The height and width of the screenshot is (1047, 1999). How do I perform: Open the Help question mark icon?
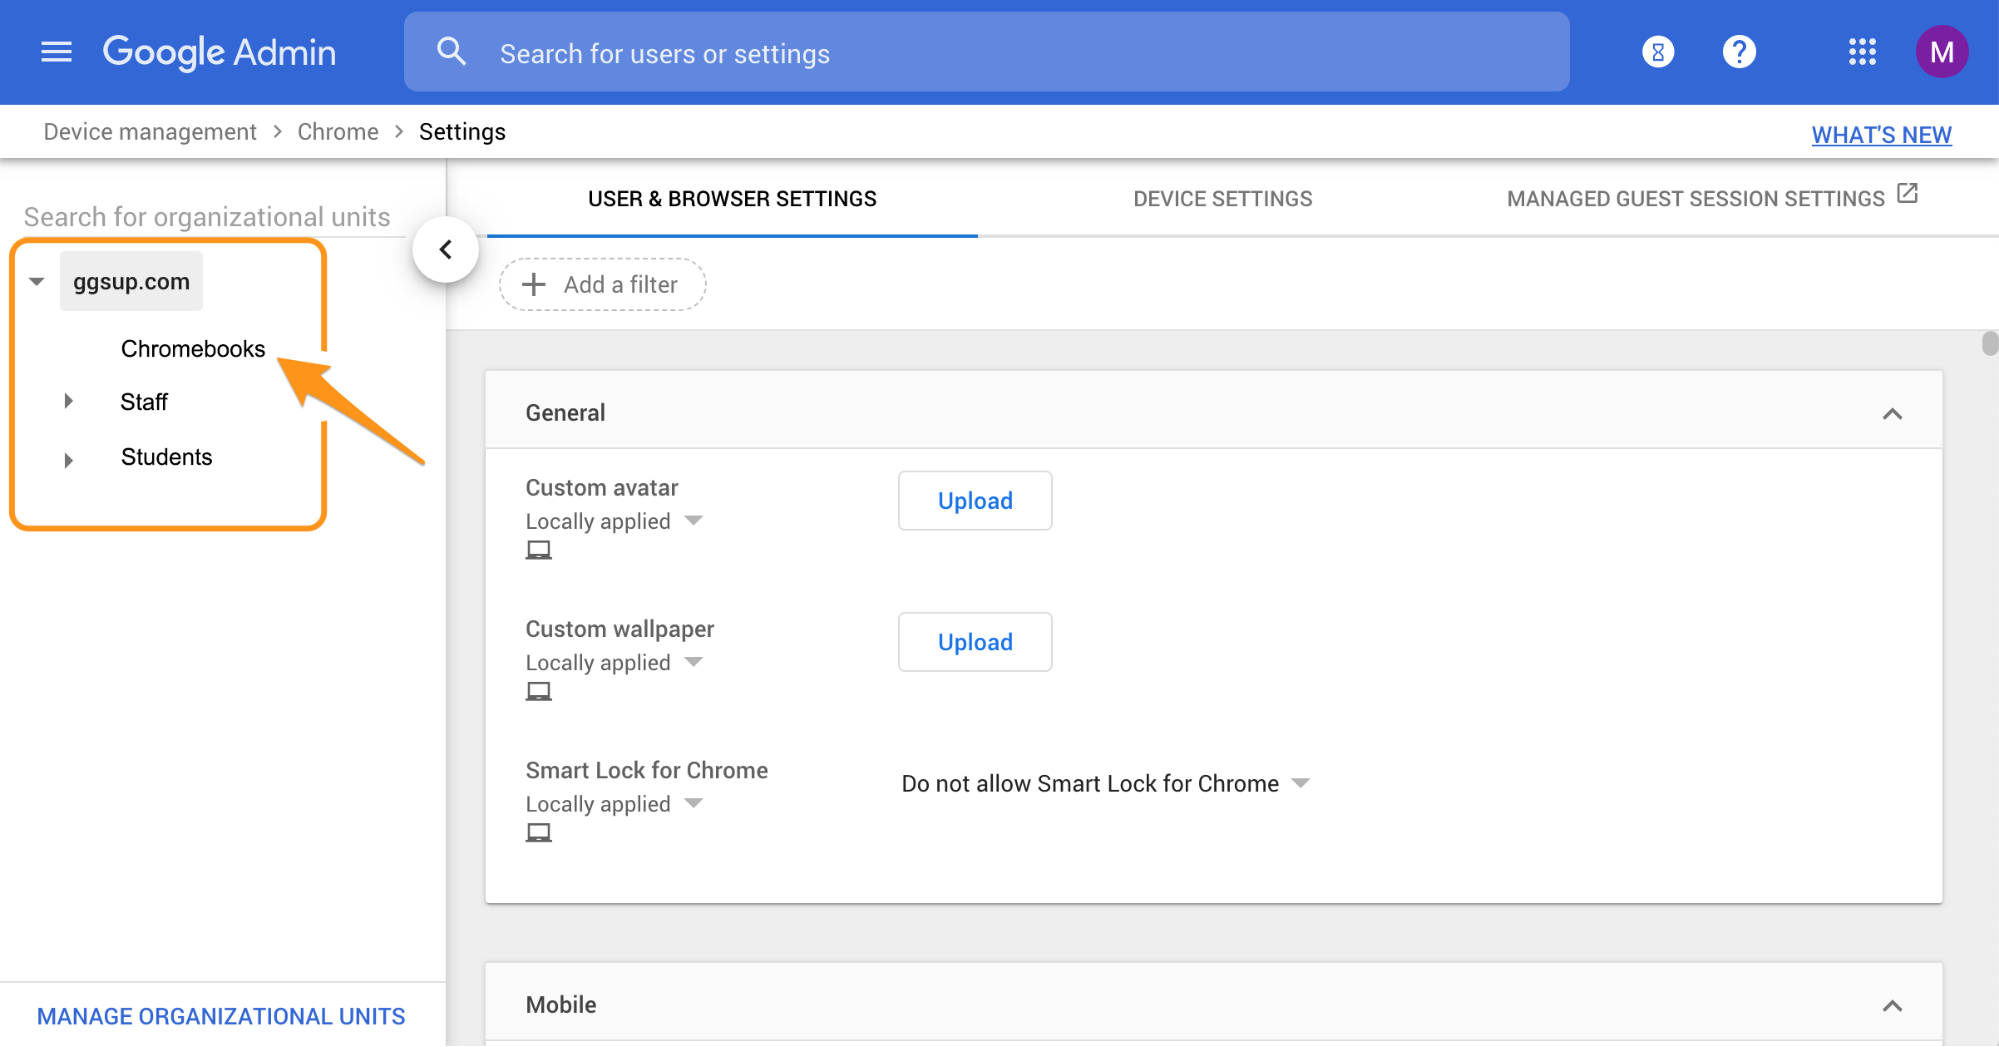1739,52
